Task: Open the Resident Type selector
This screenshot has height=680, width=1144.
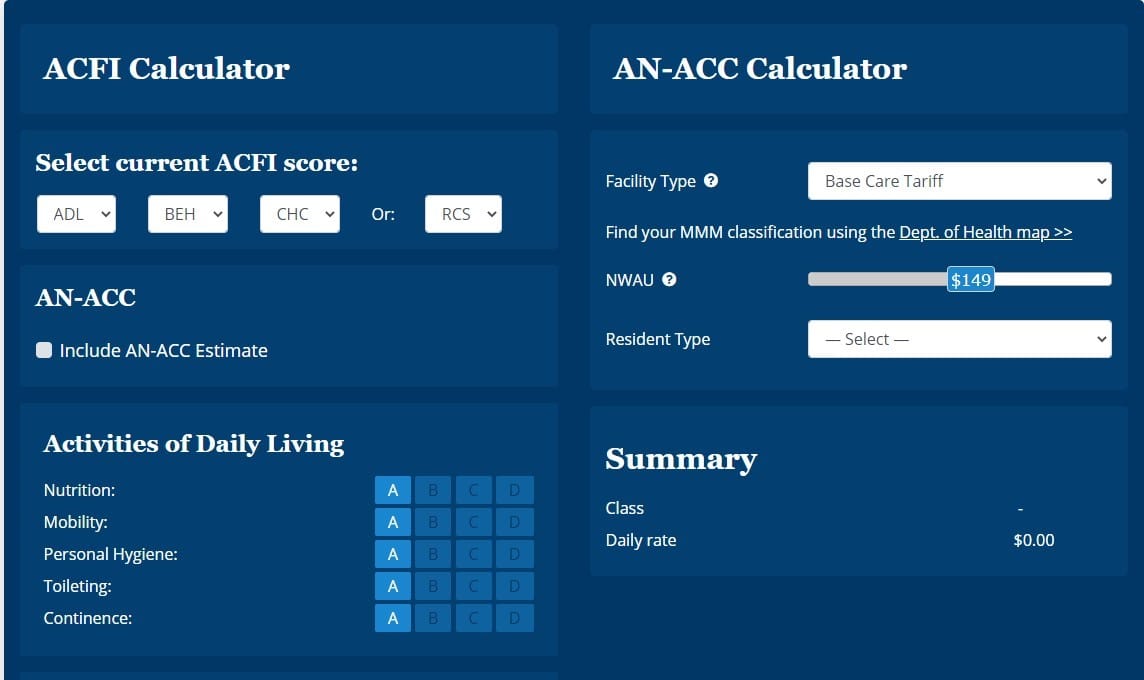Action: [958, 338]
